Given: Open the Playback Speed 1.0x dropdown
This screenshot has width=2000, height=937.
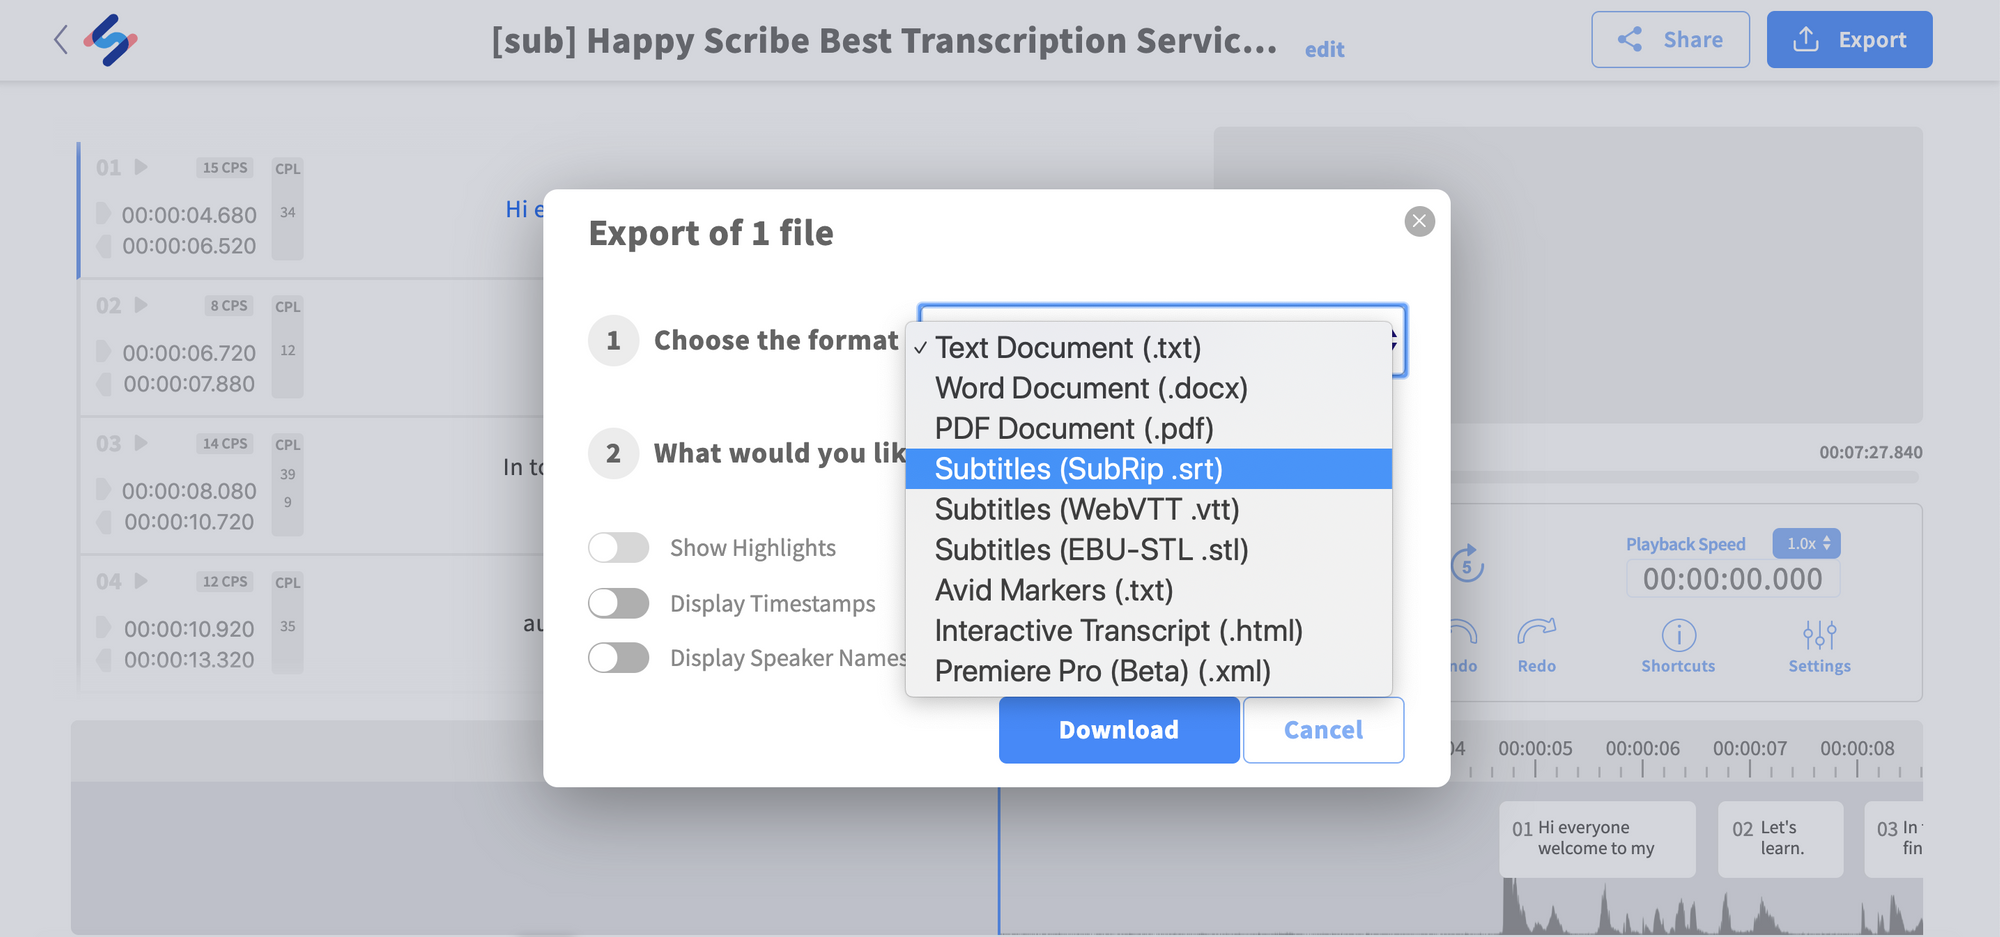Looking at the screenshot, I should [1806, 543].
